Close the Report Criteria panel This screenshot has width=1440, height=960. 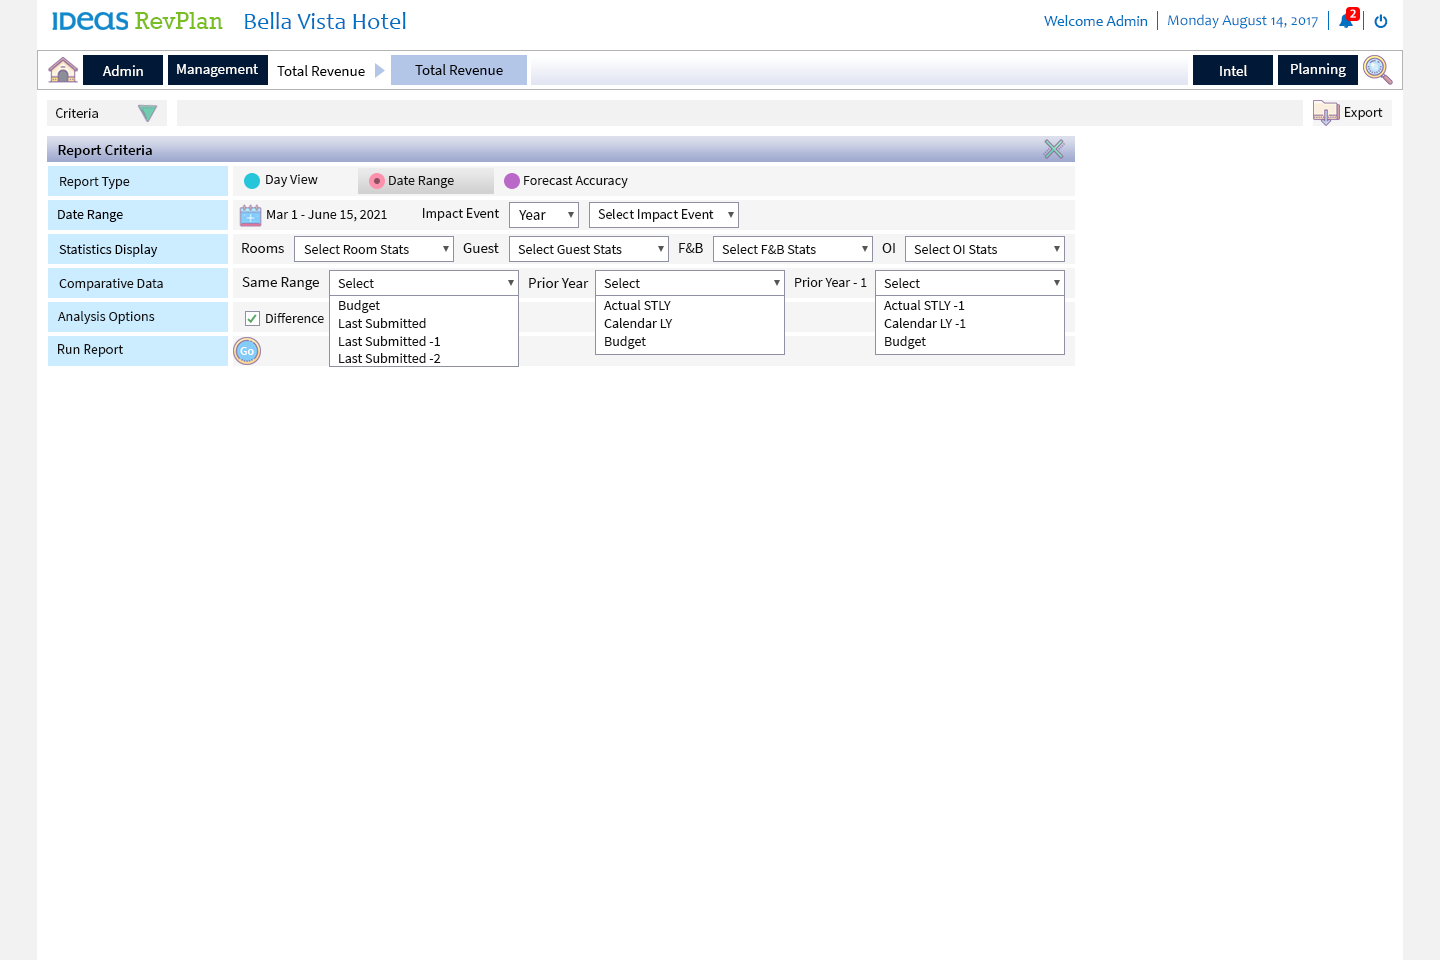[1054, 150]
